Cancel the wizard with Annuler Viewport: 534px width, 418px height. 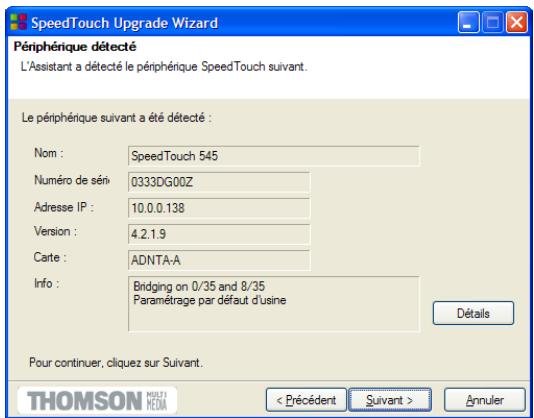click(x=485, y=400)
